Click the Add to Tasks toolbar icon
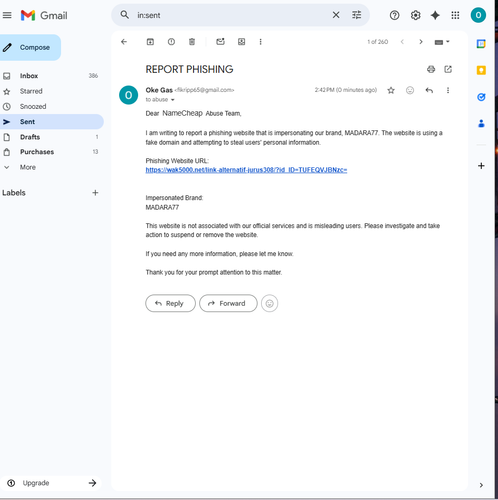The height and width of the screenshot is (500, 498). pos(241,42)
